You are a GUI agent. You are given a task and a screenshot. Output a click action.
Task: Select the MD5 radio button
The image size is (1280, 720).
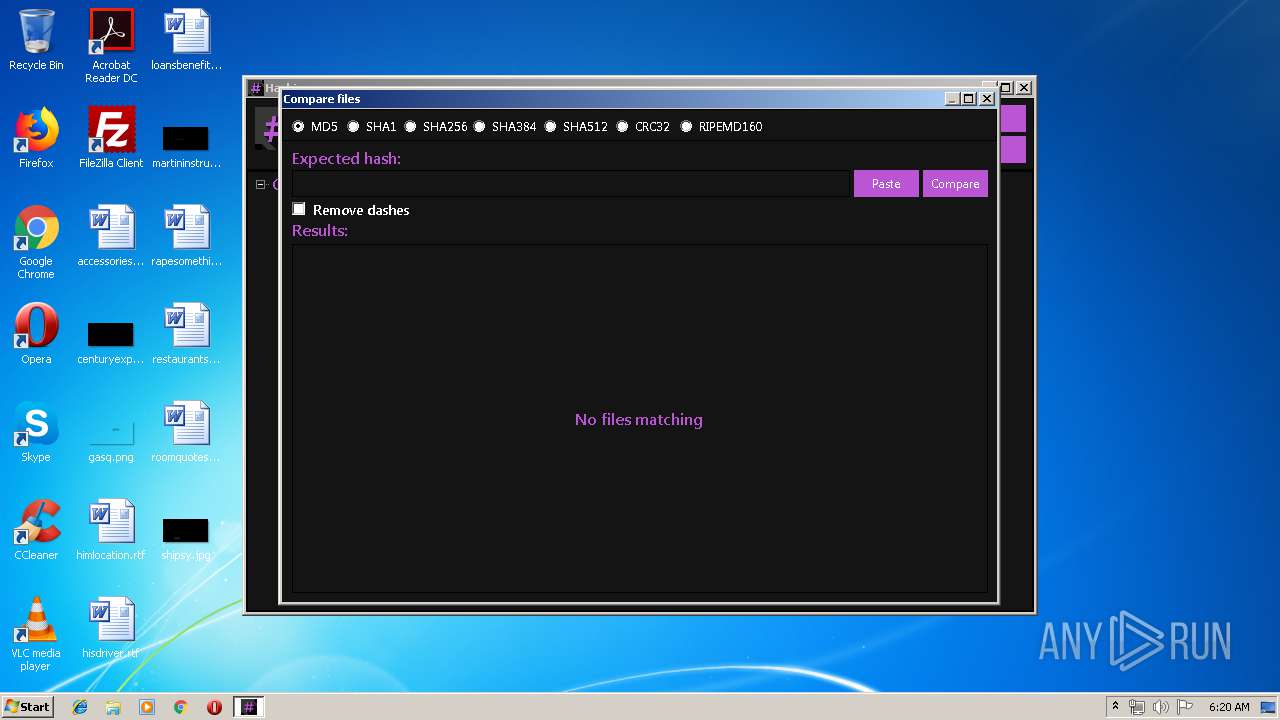pos(298,127)
